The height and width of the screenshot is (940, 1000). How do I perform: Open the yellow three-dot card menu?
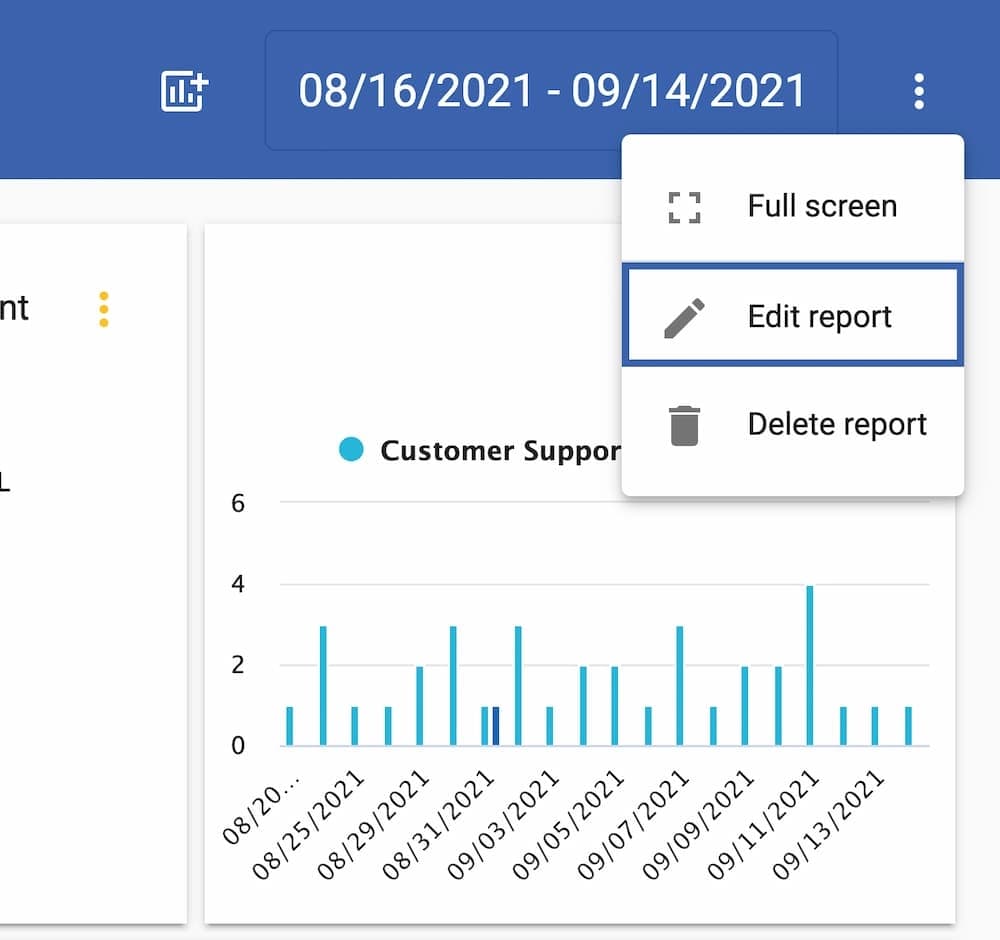103,309
